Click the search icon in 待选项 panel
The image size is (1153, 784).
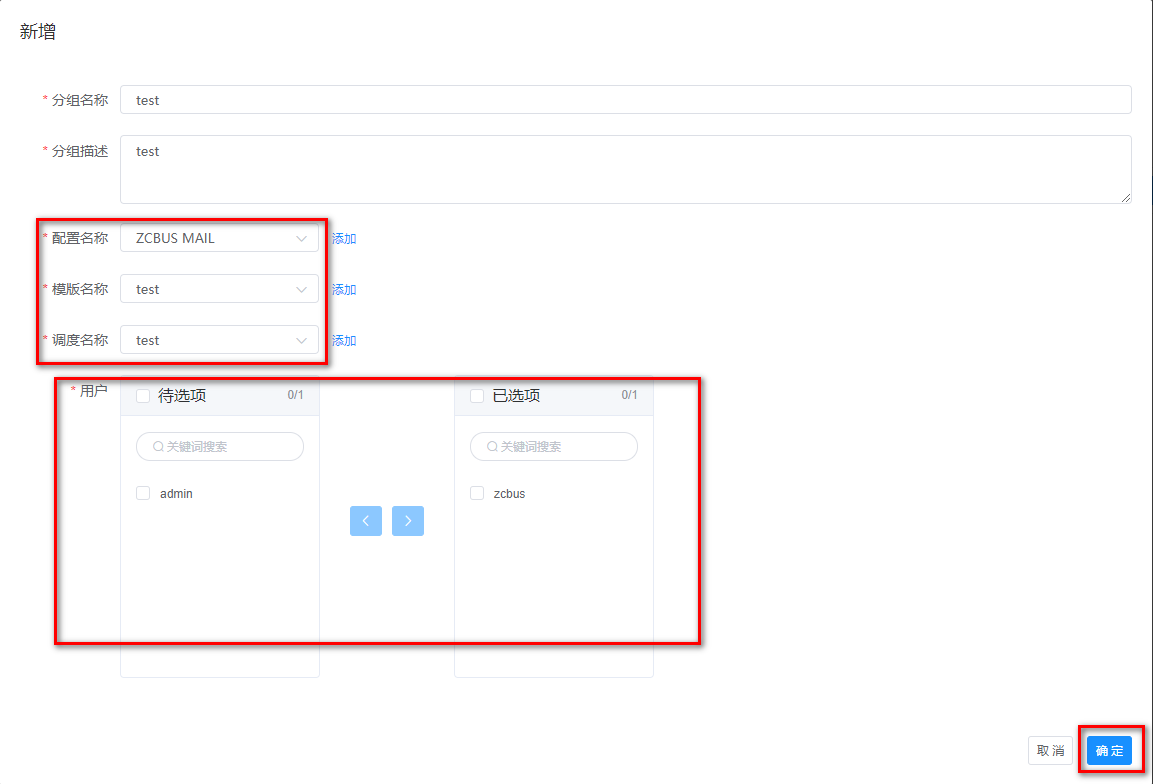(x=158, y=447)
